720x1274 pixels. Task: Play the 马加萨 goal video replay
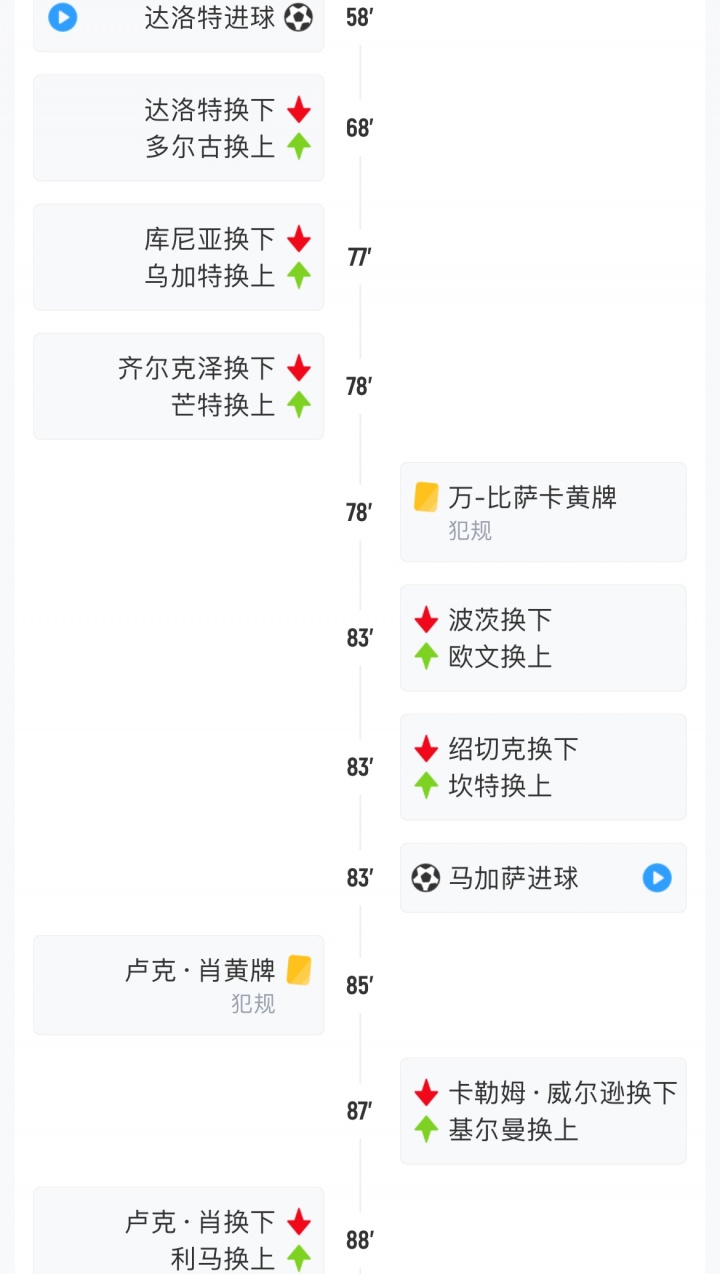656,878
